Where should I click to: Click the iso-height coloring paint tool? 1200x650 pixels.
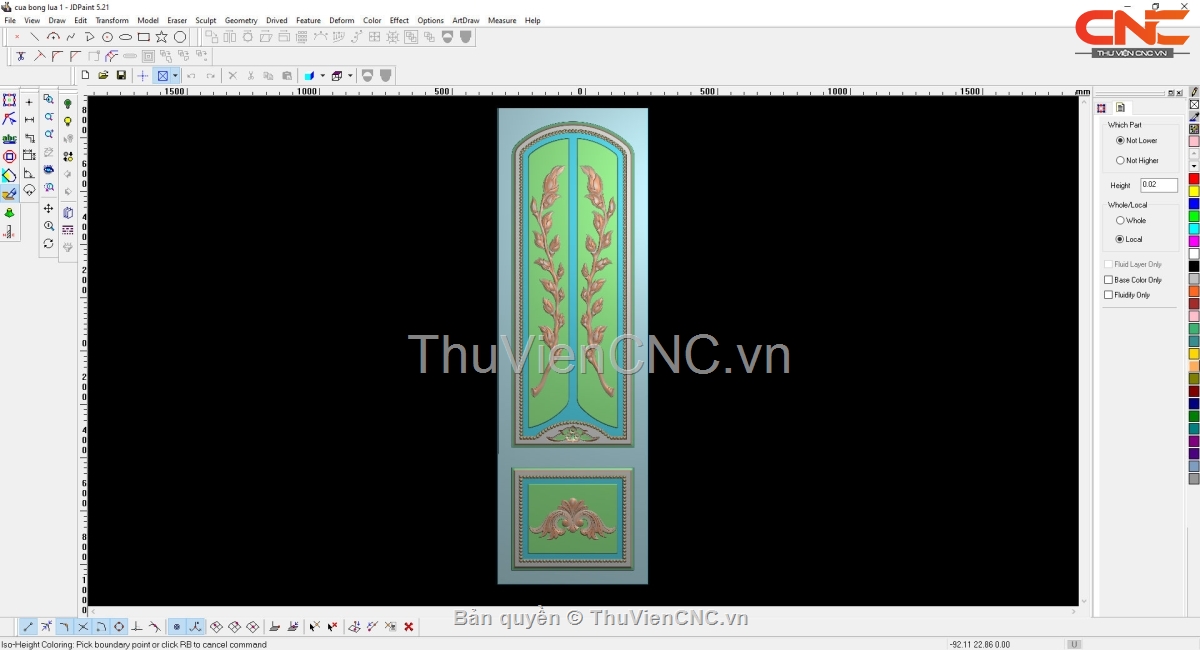click(9, 194)
